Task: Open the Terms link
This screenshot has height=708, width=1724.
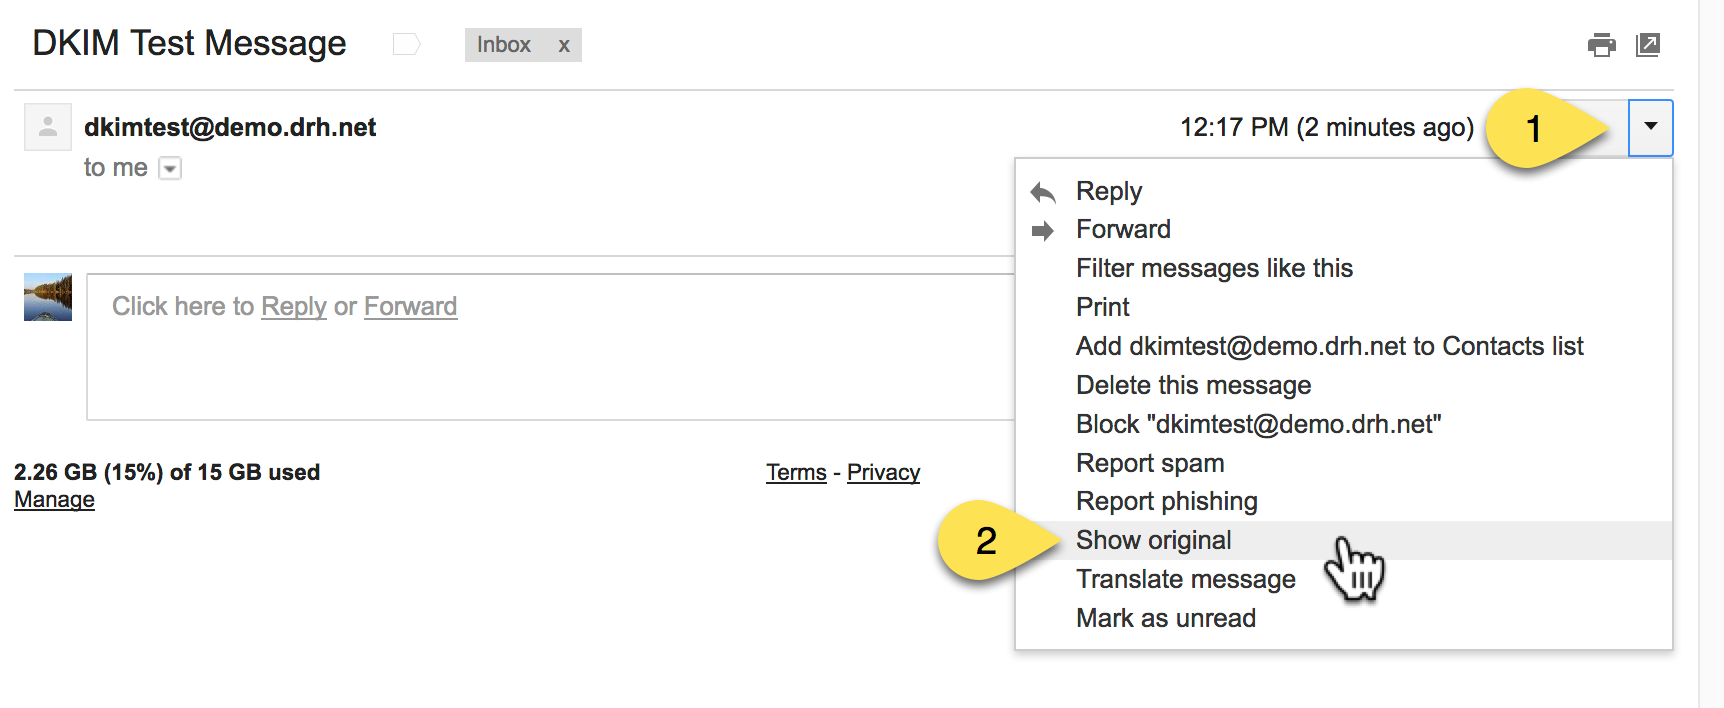Action: [x=796, y=472]
